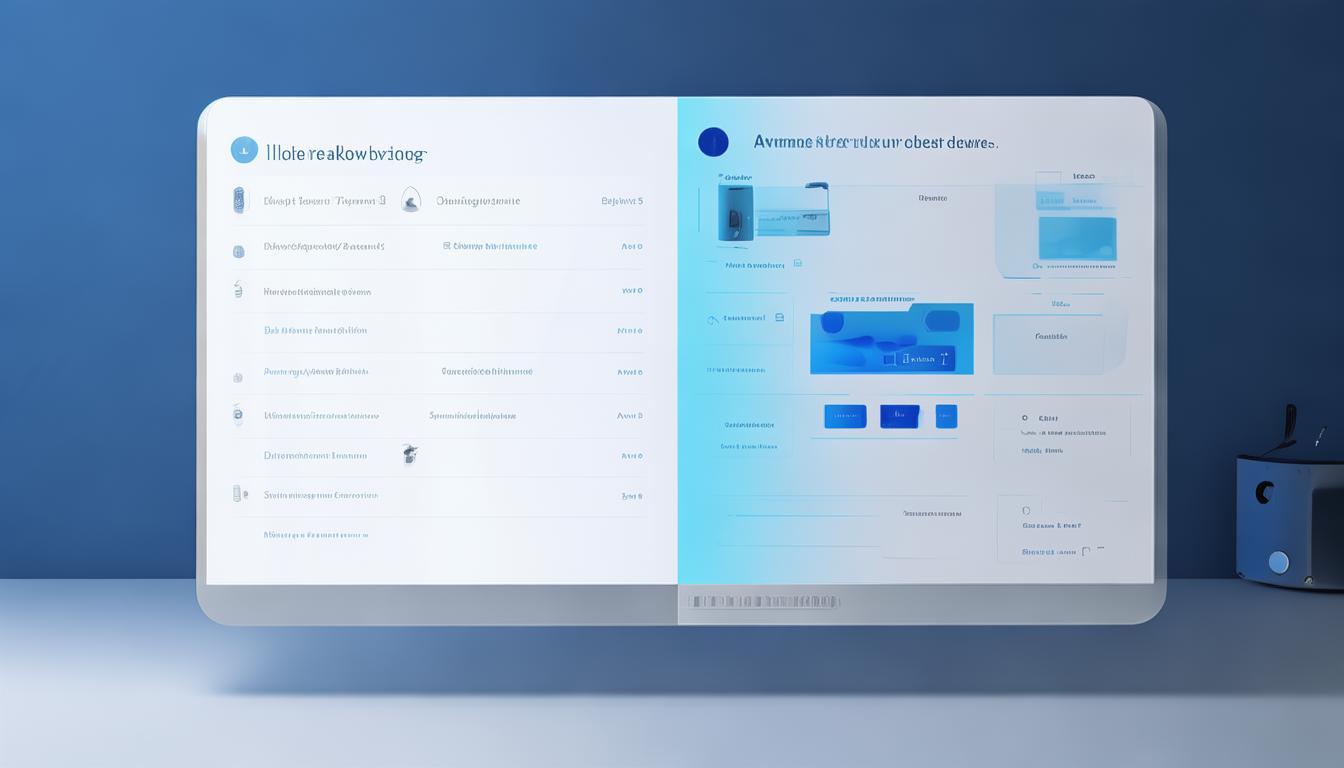Click the light blue circle icon beside the left panel title
The height and width of the screenshot is (768, 1344).
click(244, 150)
